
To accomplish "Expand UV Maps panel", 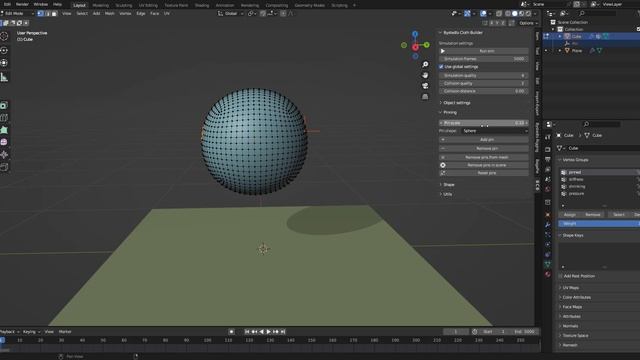I will coord(570,288).
